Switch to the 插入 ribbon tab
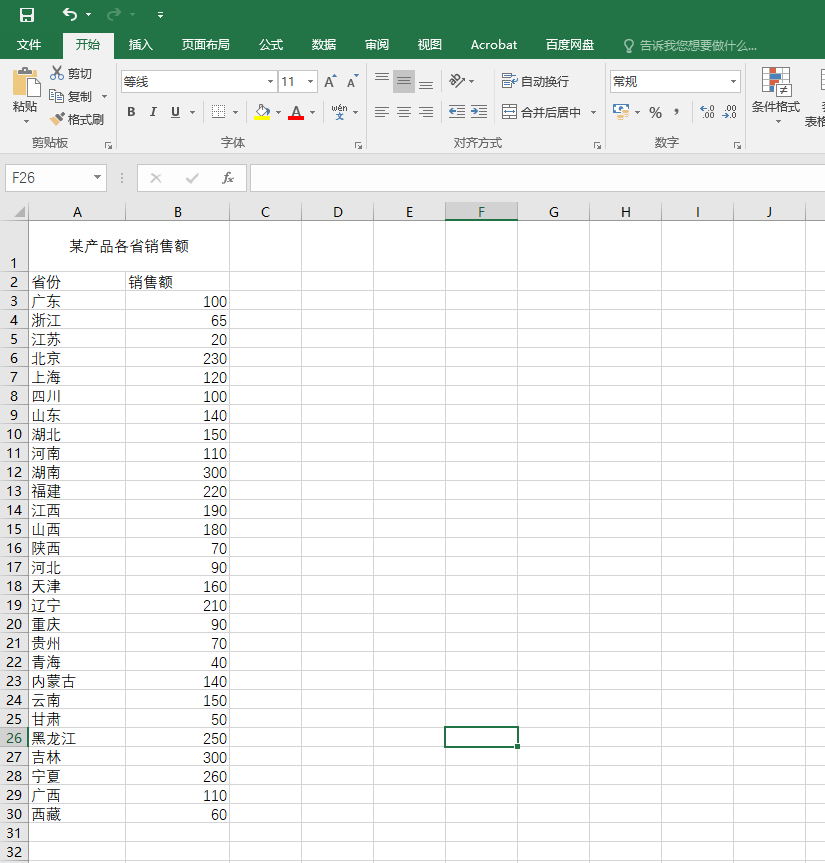Viewport: 825px width, 863px height. click(x=139, y=44)
